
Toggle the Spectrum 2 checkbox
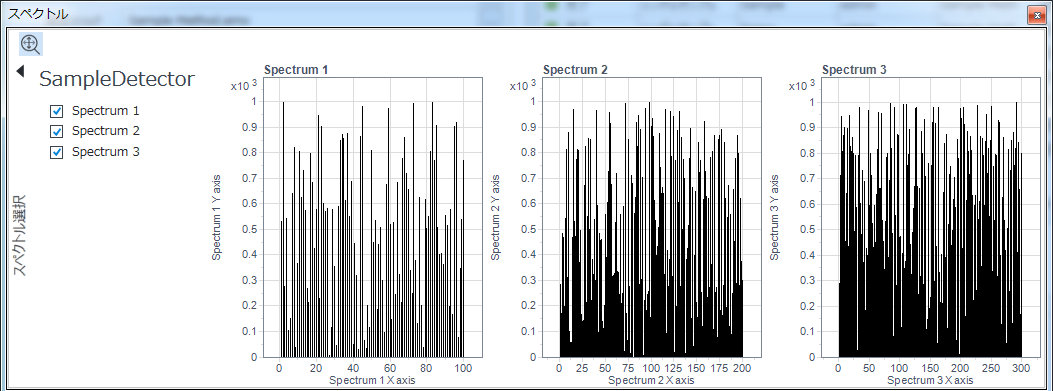57,132
